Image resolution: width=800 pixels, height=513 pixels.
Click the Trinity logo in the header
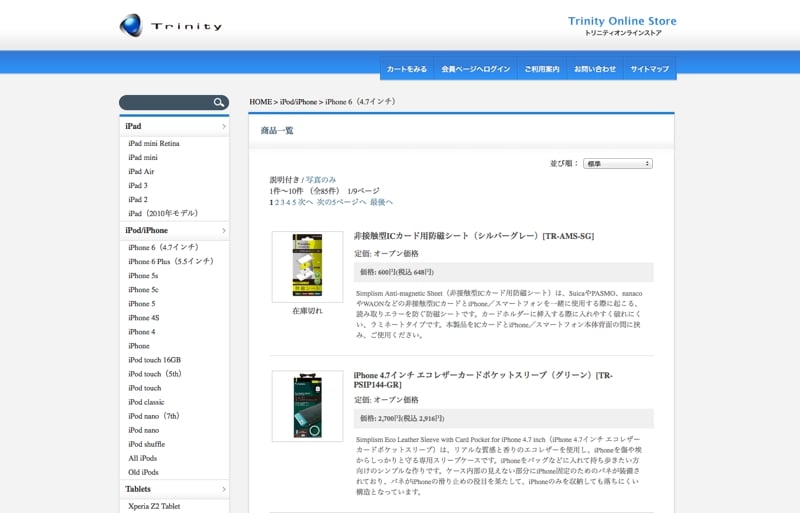coord(170,25)
